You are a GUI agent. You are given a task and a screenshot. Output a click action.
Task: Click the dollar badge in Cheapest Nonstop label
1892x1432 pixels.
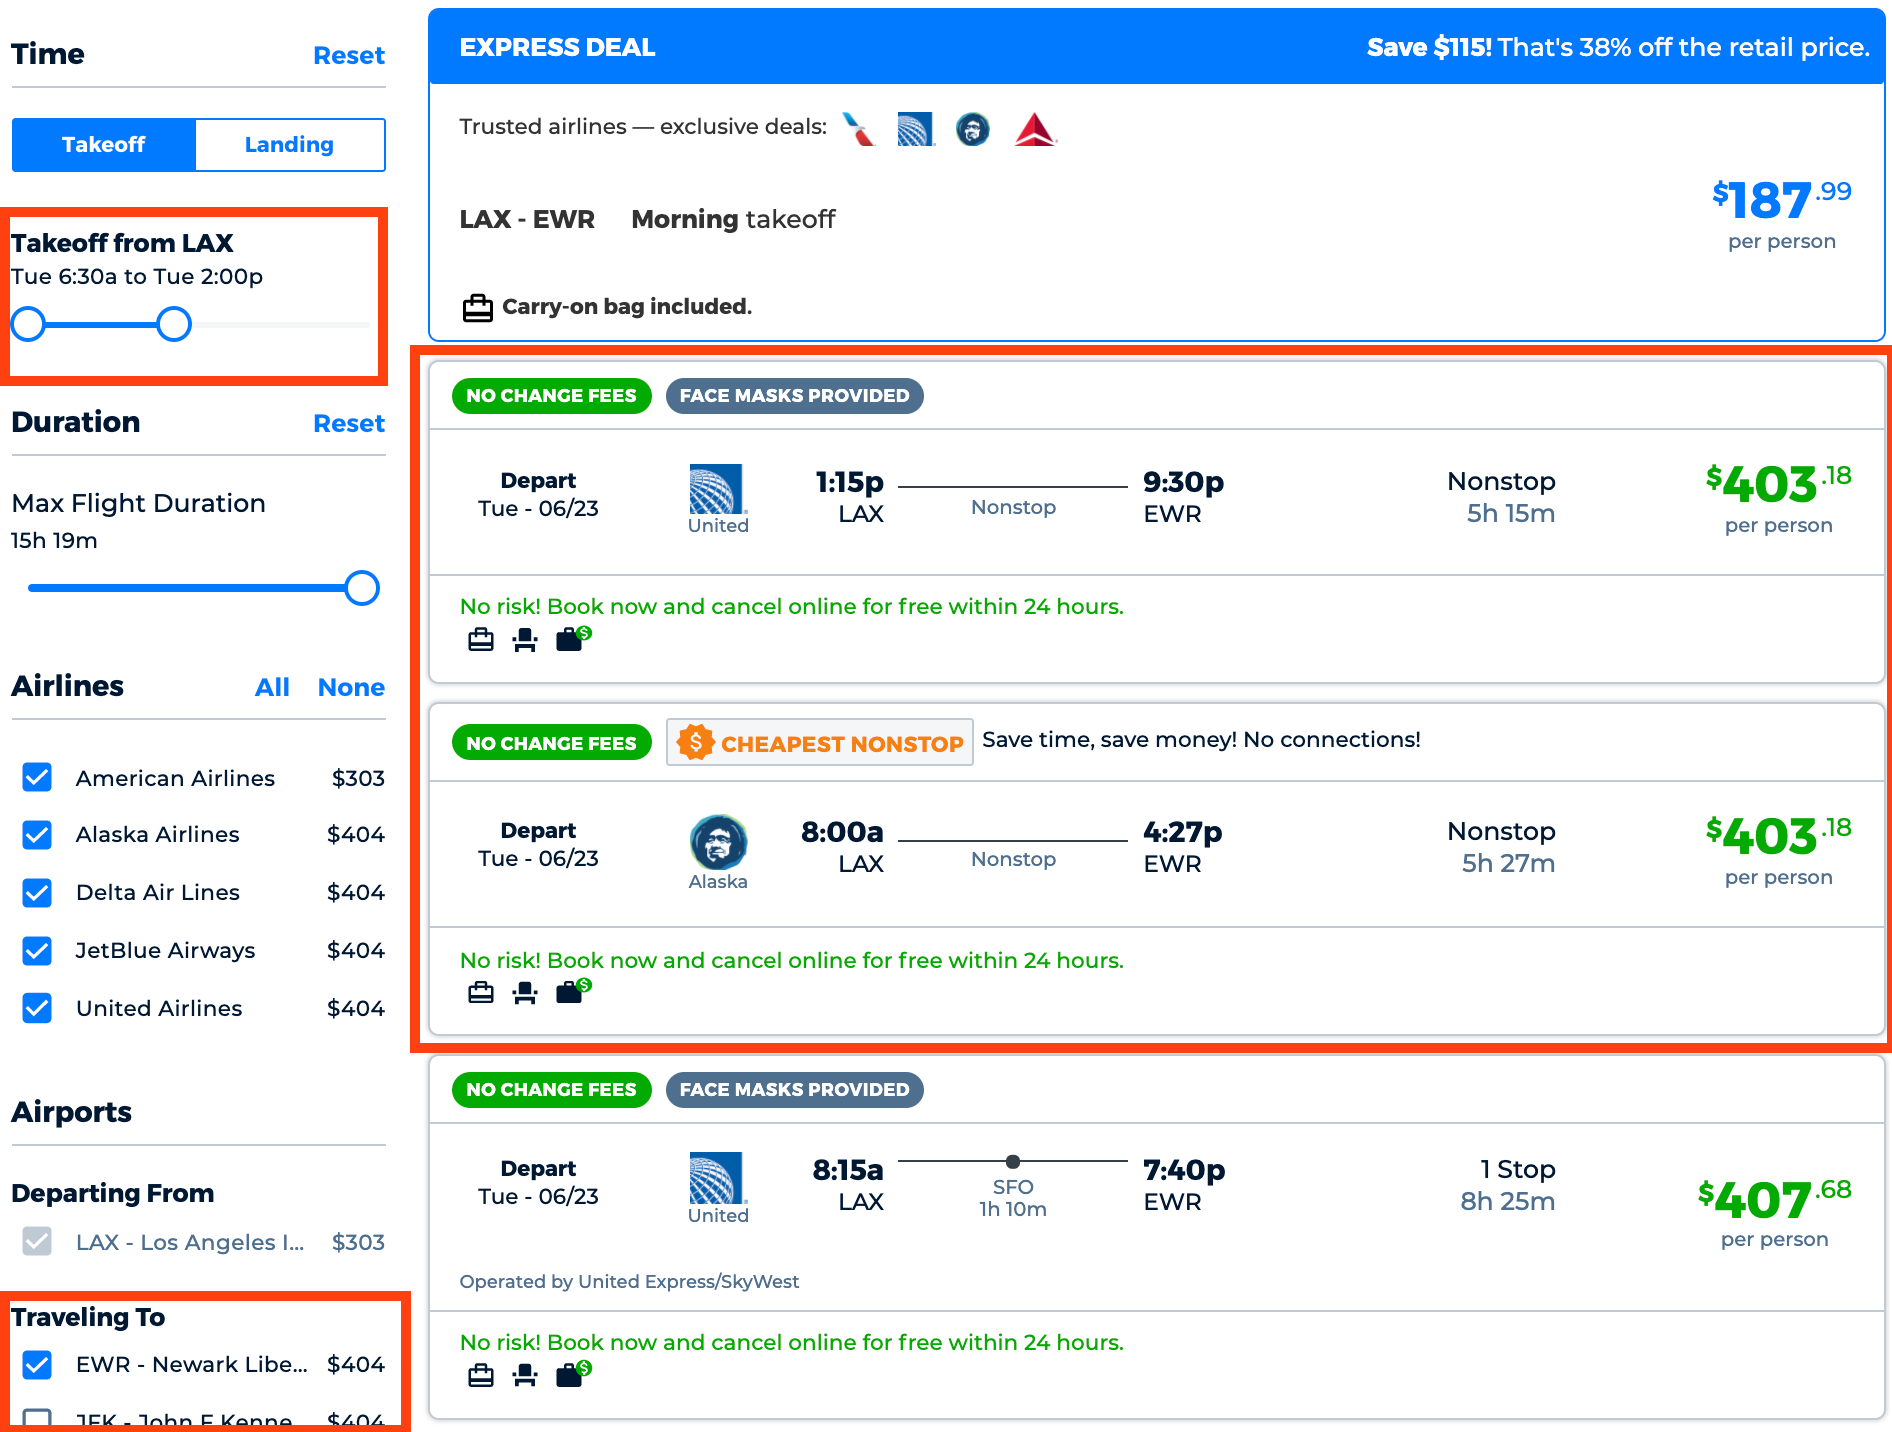click(695, 742)
